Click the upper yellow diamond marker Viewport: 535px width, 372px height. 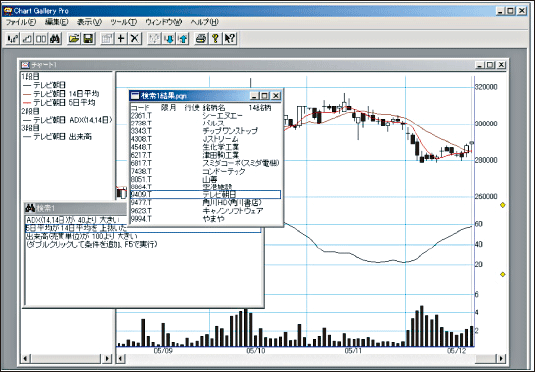pyautogui.click(x=503, y=205)
